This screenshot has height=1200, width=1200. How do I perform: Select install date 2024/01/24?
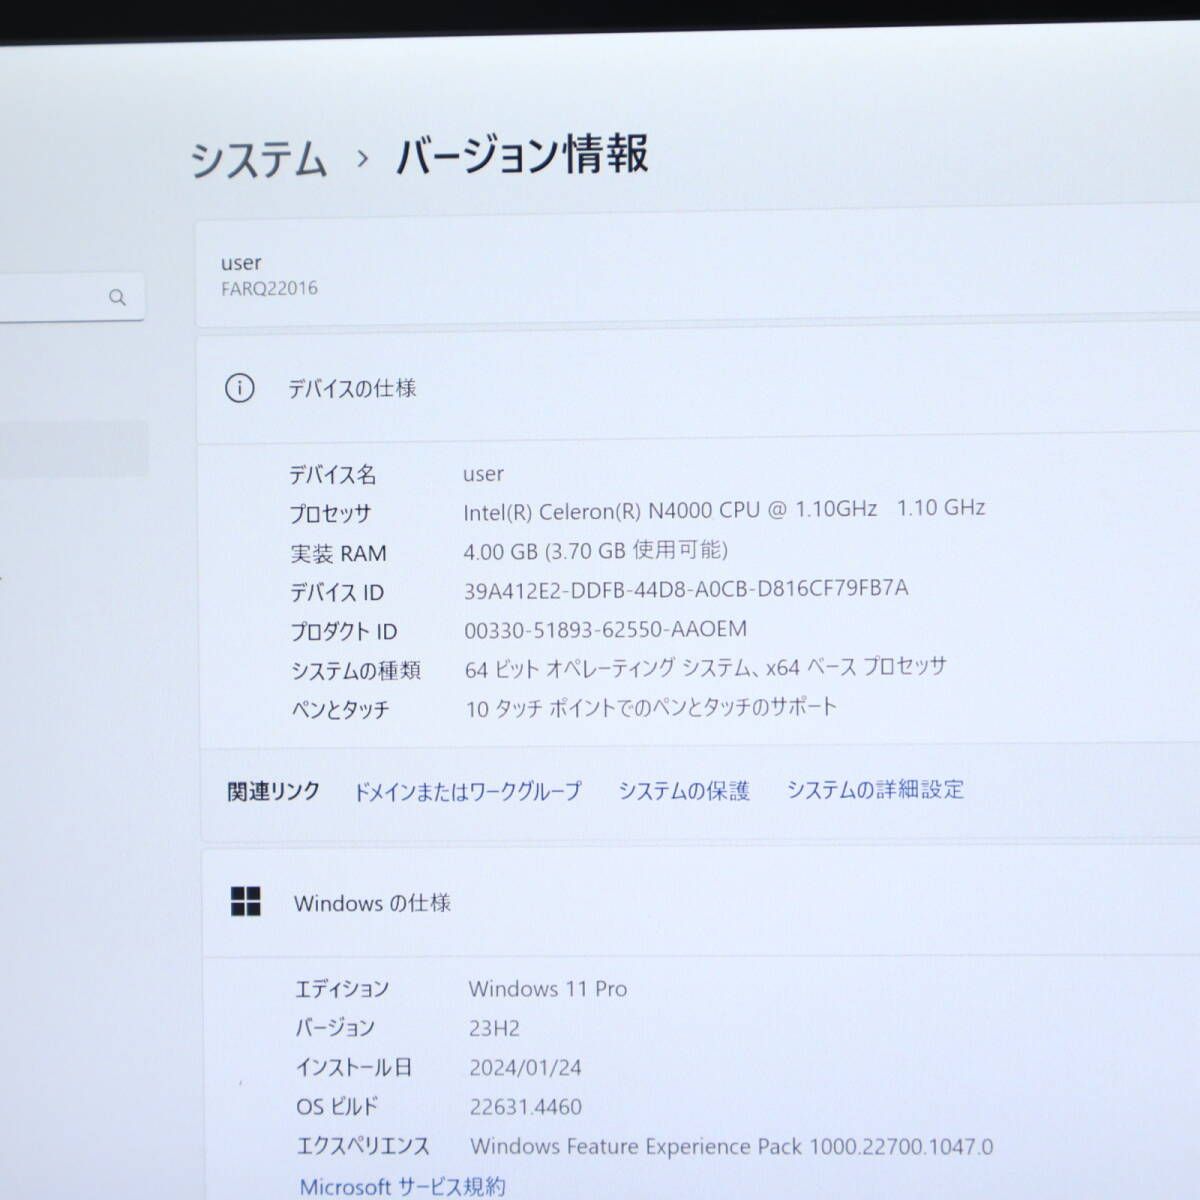coord(525,1067)
